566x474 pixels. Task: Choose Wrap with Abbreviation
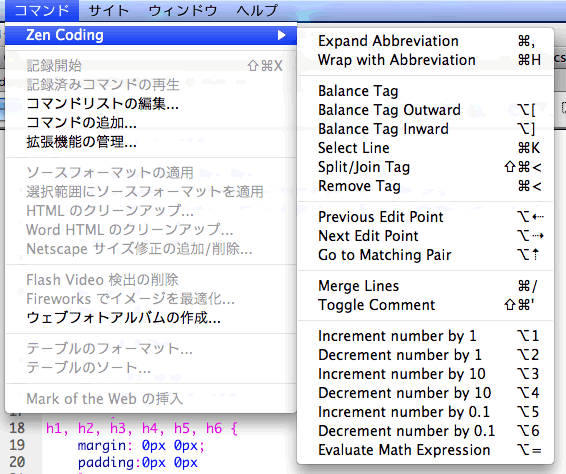[x=425, y=60]
